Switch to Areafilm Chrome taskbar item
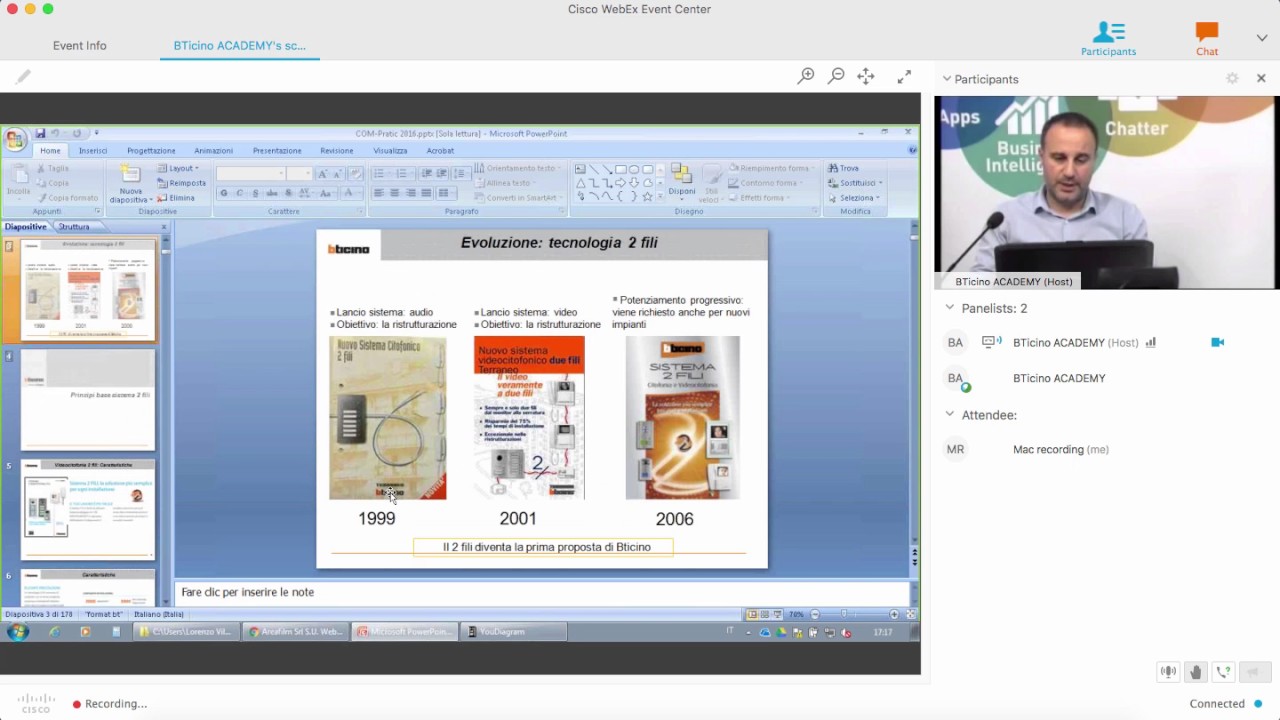 (x=295, y=632)
